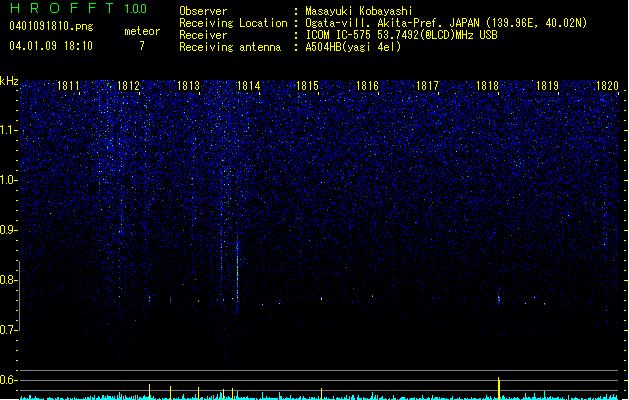The image size is (629, 400).
Task: Select the Ogata-vill. Akita-Pref. JAPAN location text
Action: pos(446,23)
